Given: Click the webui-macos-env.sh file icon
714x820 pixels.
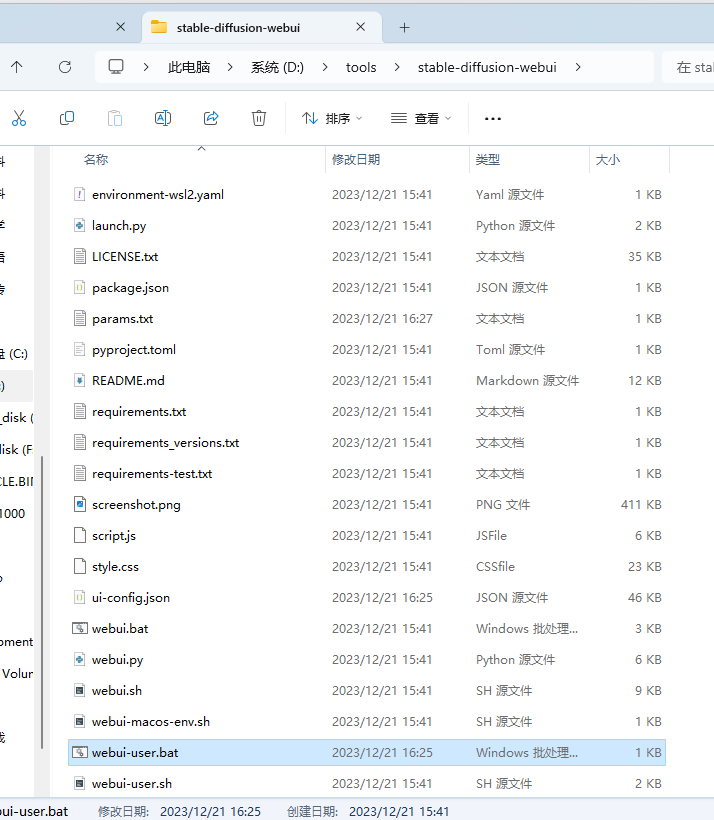Looking at the screenshot, I should point(80,721).
